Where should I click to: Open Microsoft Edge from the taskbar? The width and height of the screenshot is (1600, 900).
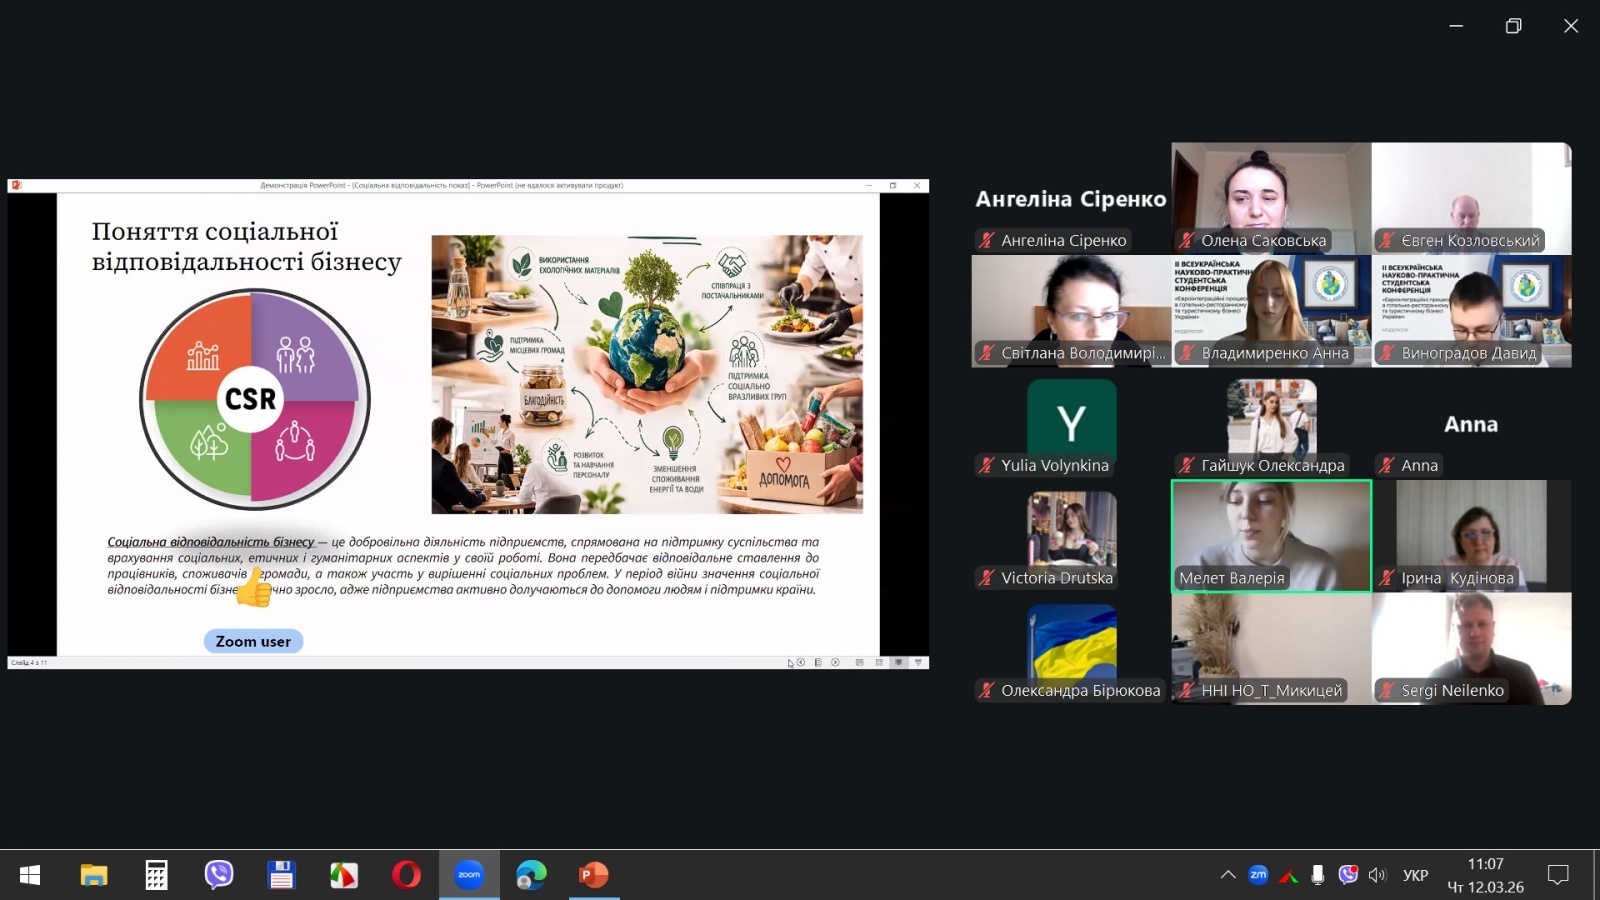point(531,875)
